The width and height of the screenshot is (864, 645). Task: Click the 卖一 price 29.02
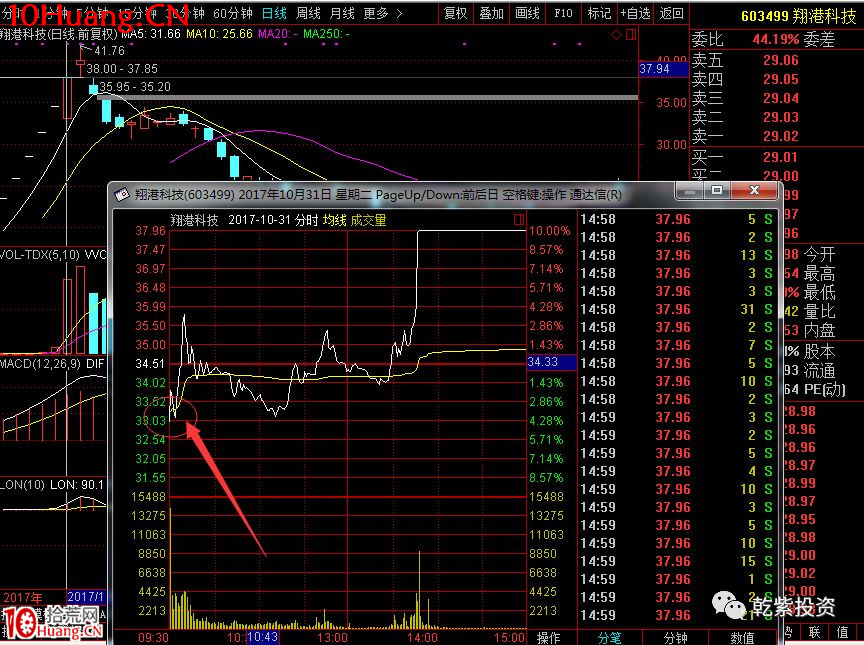(x=780, y=136)
